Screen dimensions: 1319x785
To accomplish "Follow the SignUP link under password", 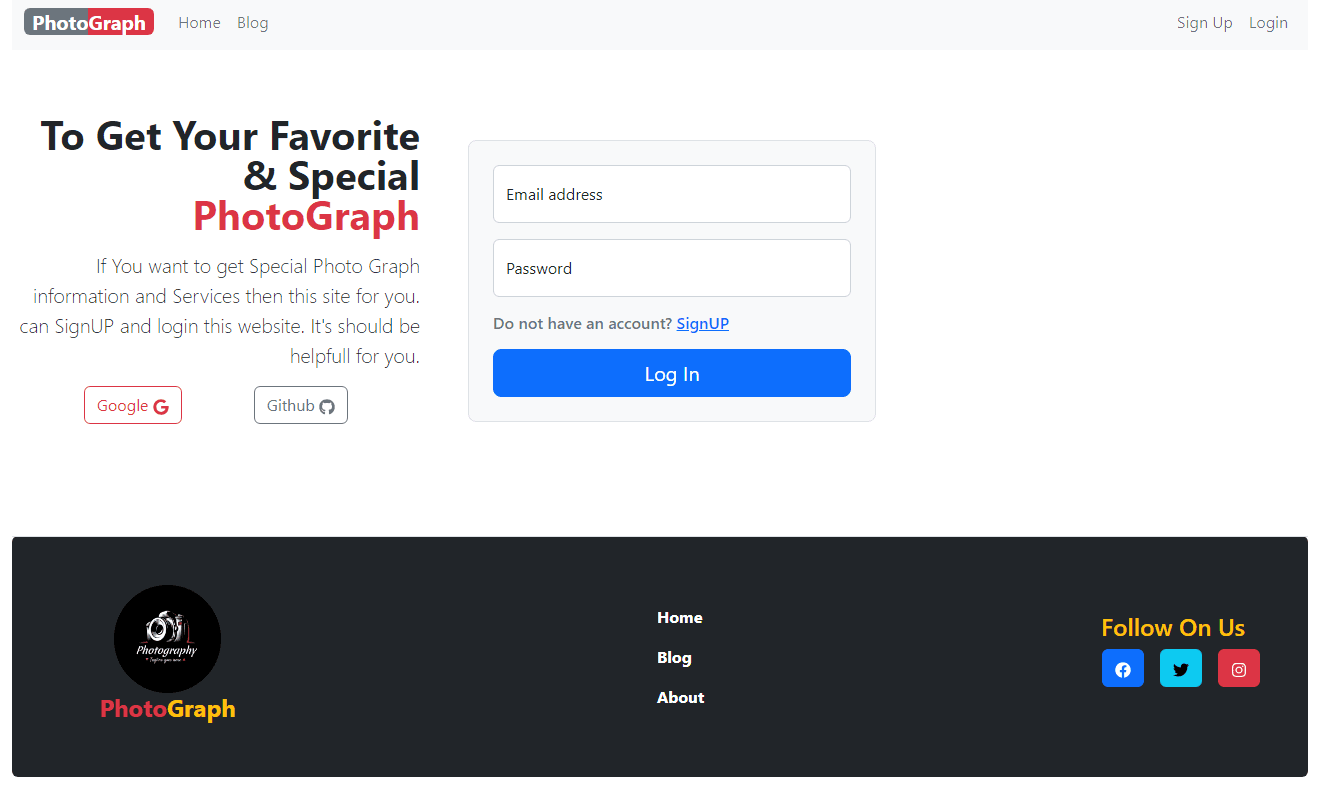I will click(702, 323).
